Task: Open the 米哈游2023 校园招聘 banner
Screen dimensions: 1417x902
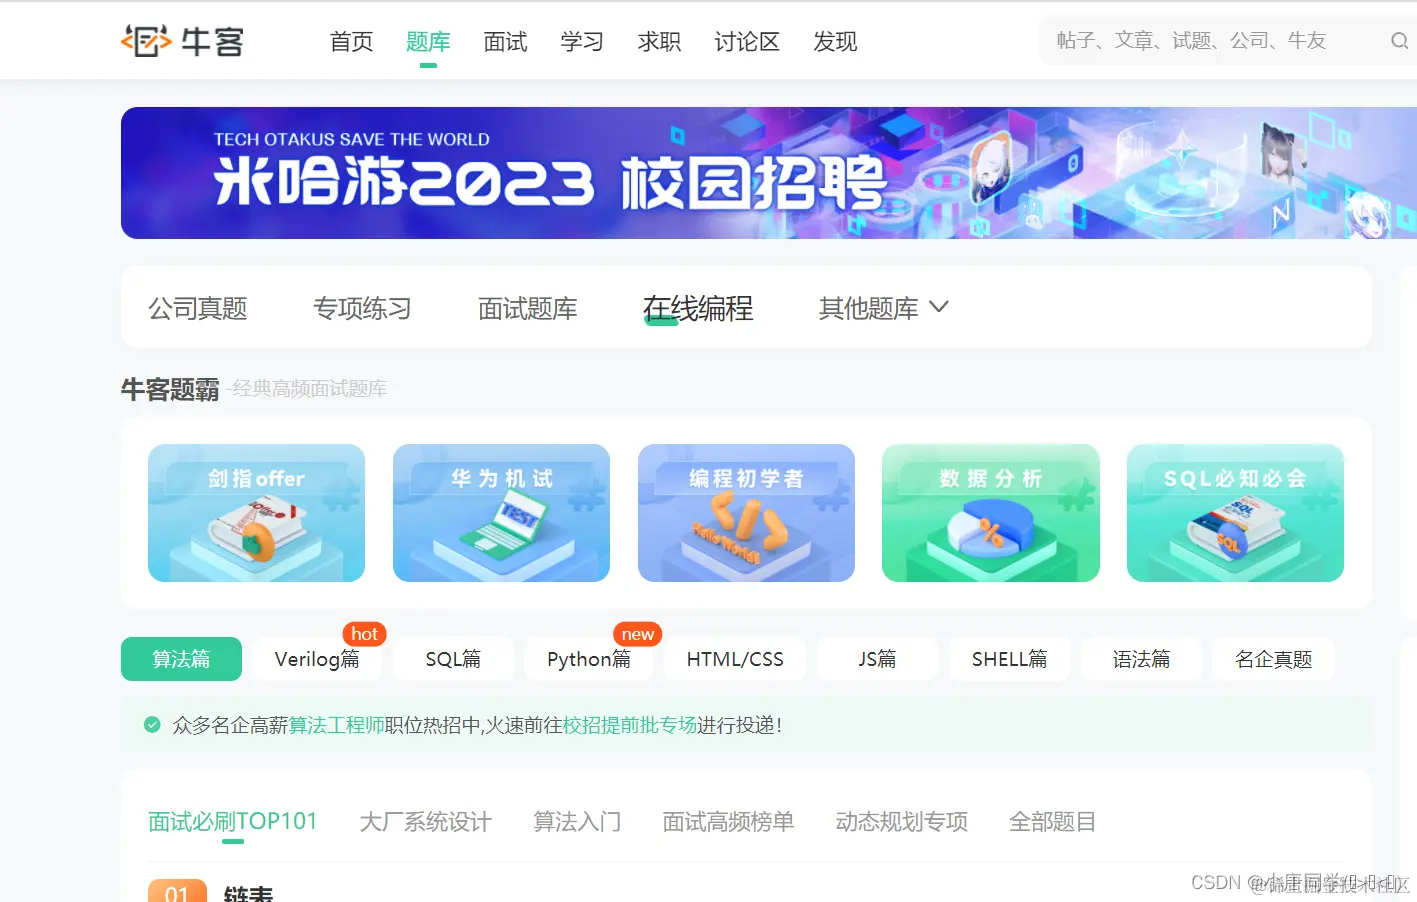Action: click(x=768, y=173)
